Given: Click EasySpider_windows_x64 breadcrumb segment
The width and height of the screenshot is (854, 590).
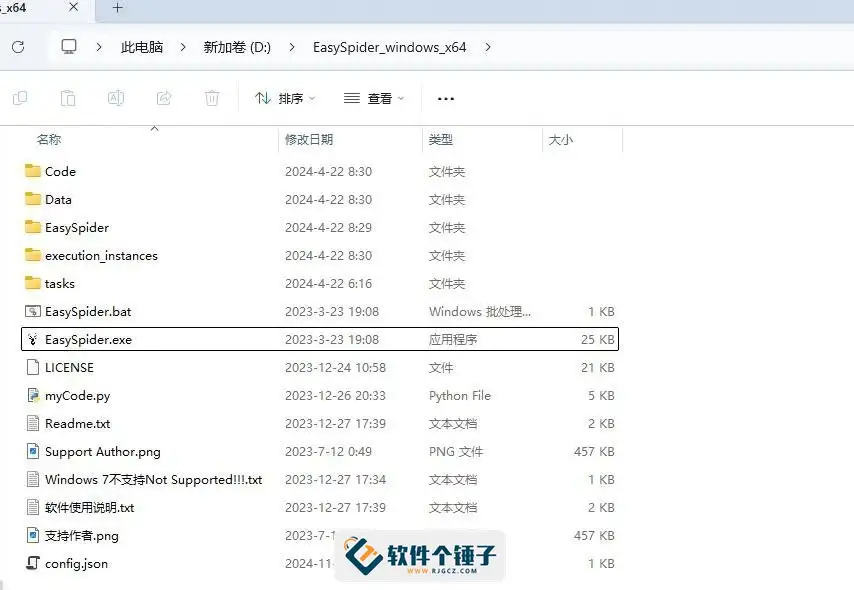Looking at the screenshot, I should tap(389, 47).
